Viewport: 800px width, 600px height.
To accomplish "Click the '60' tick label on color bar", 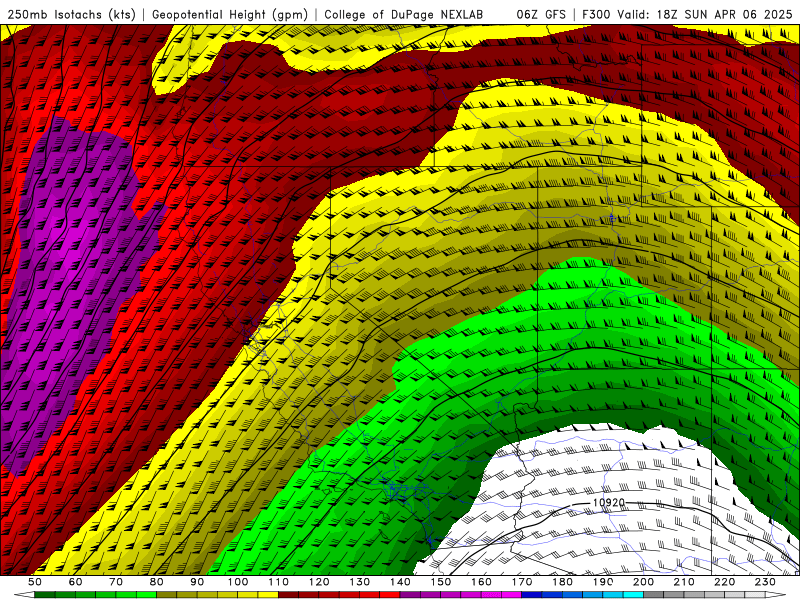I will (x=75, y=582).
